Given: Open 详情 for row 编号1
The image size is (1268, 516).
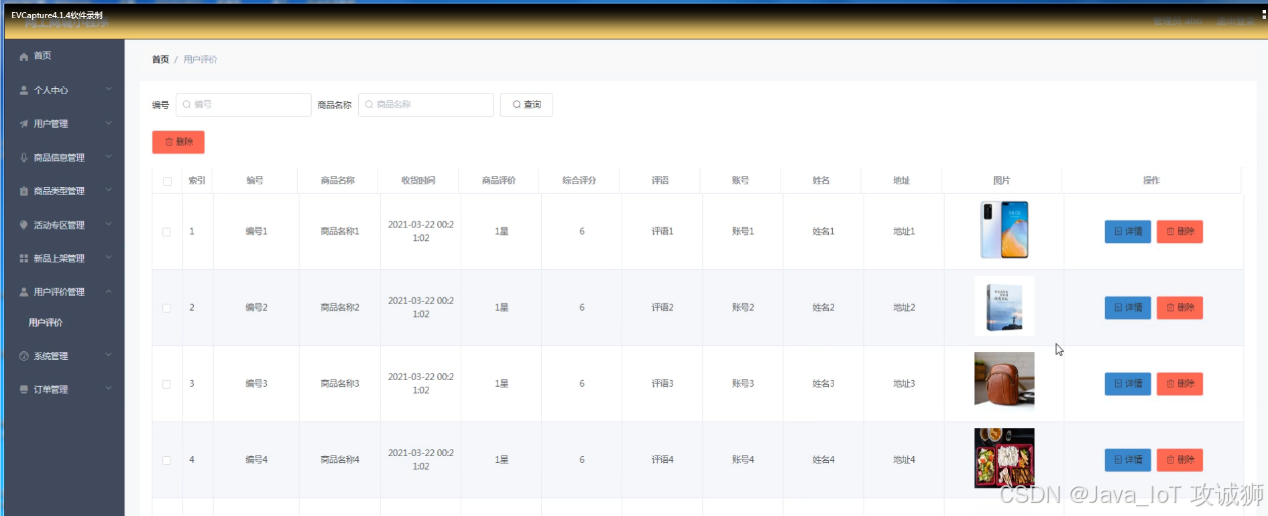Looking at the screenshot, I should click(1127, 232).
